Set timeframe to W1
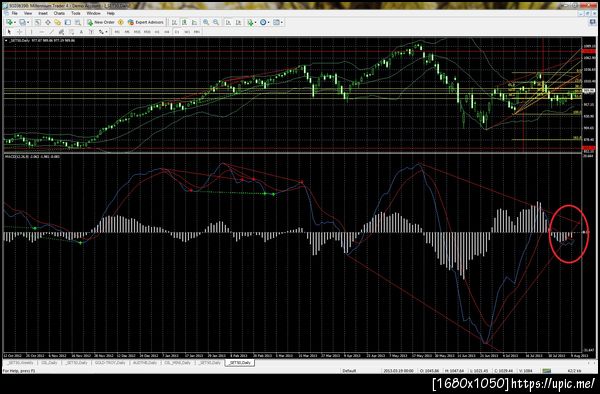Image resolution: width=600 pixels, height=394 pixels. (187, 32)
